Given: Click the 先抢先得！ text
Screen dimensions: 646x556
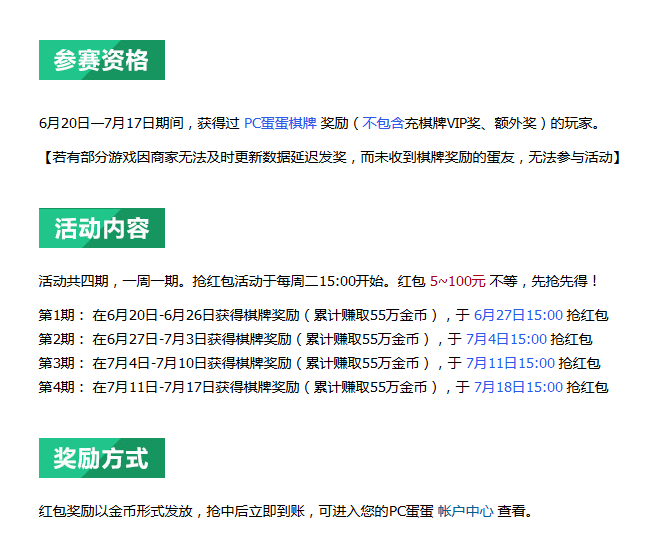Looking at the screenshot, I should tap(564, 281).
